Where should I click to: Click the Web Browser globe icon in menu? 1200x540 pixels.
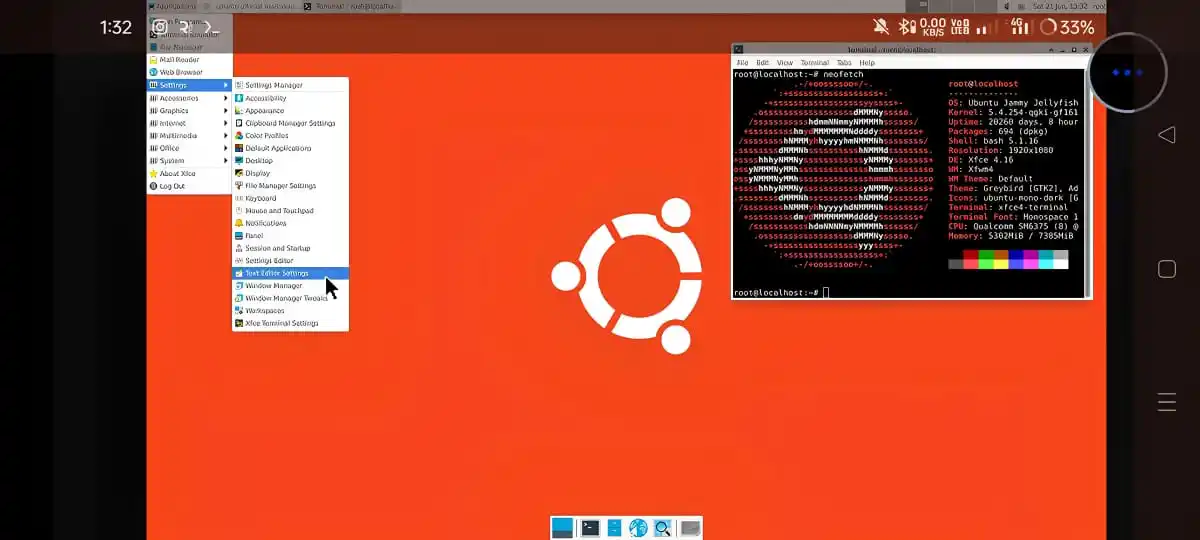(x=153, y=72)
